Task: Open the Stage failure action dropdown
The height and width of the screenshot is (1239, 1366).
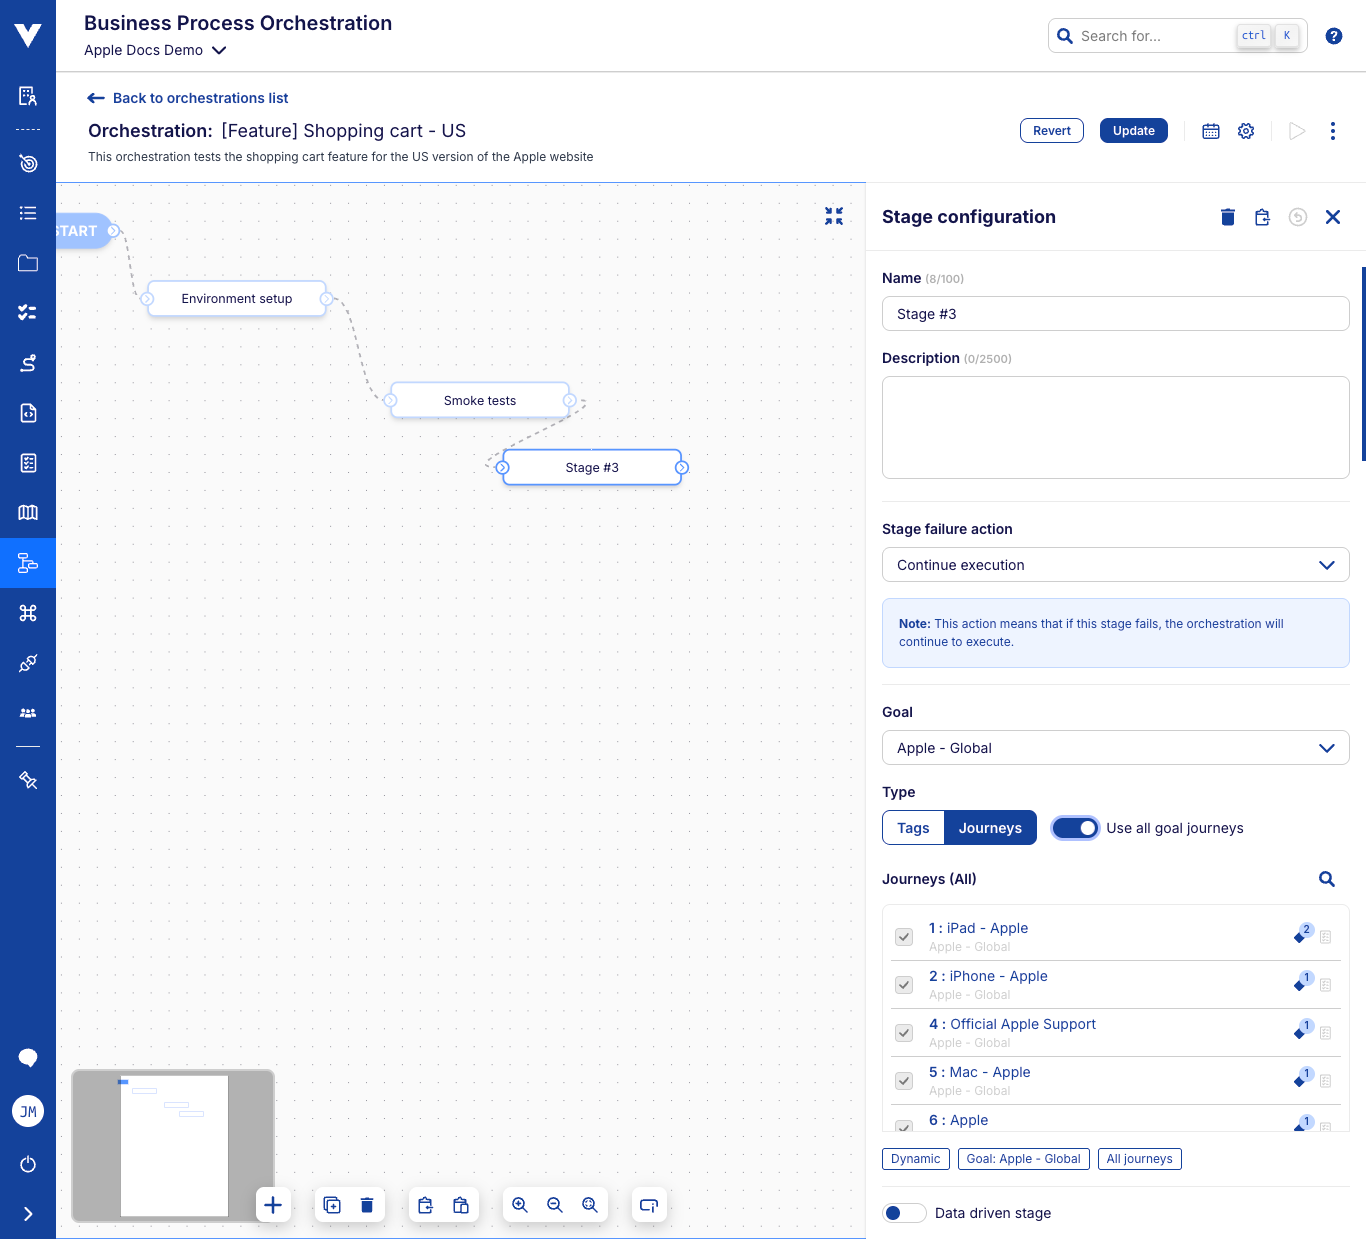Action: 1115,565
